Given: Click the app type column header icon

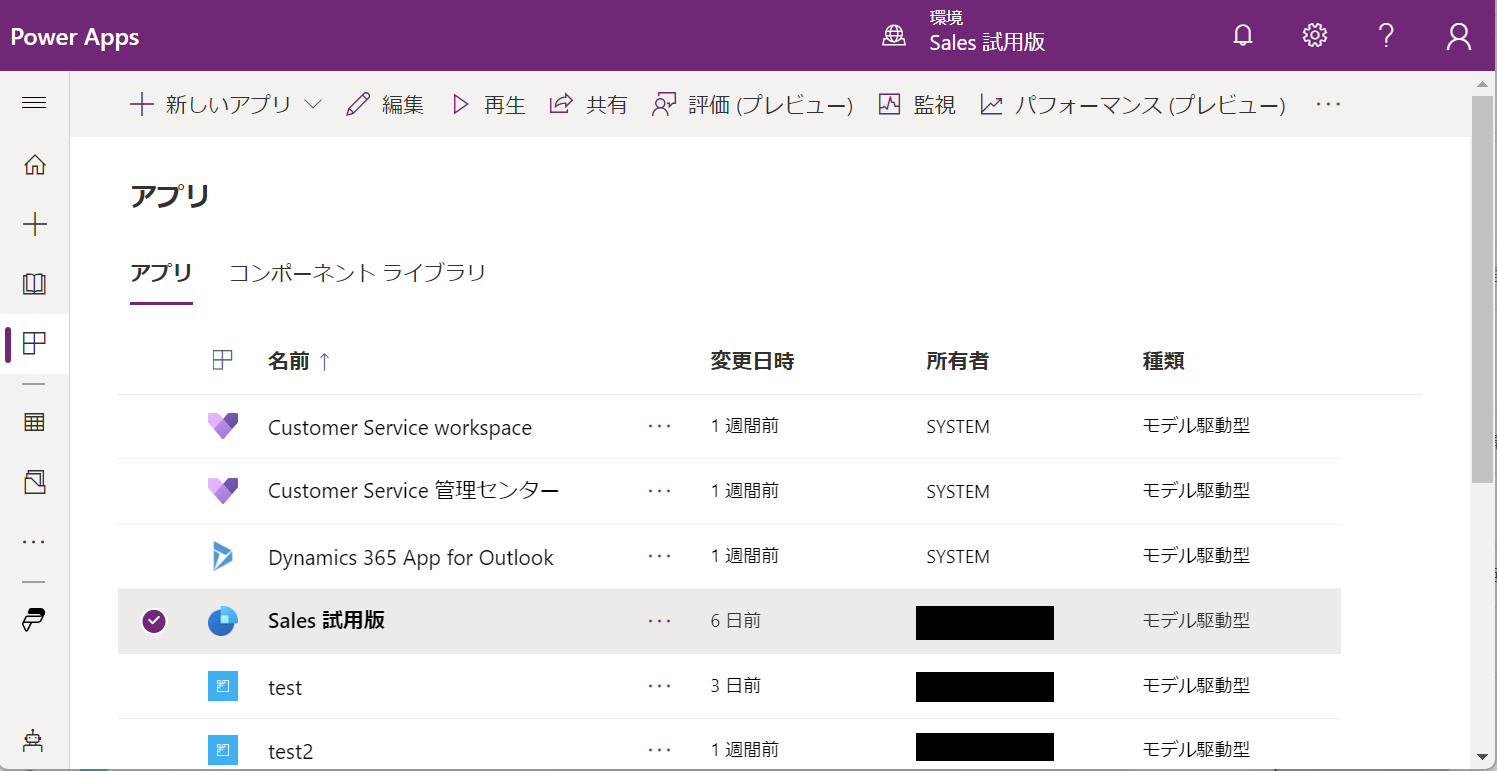Looking at the screenshot, I should pos(223,361).
